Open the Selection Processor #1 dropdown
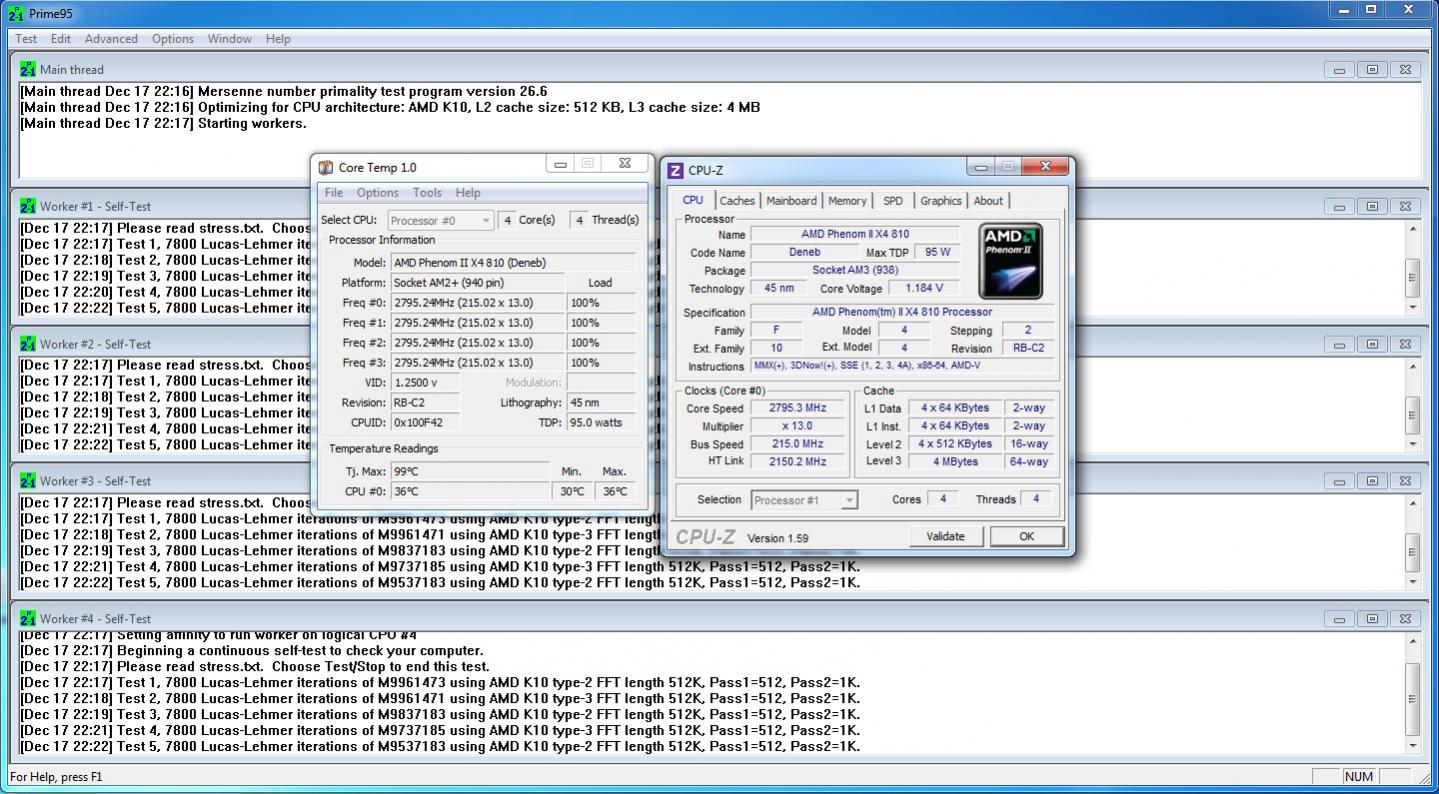Screen dimensions: 1439x794 pos(804,500)
